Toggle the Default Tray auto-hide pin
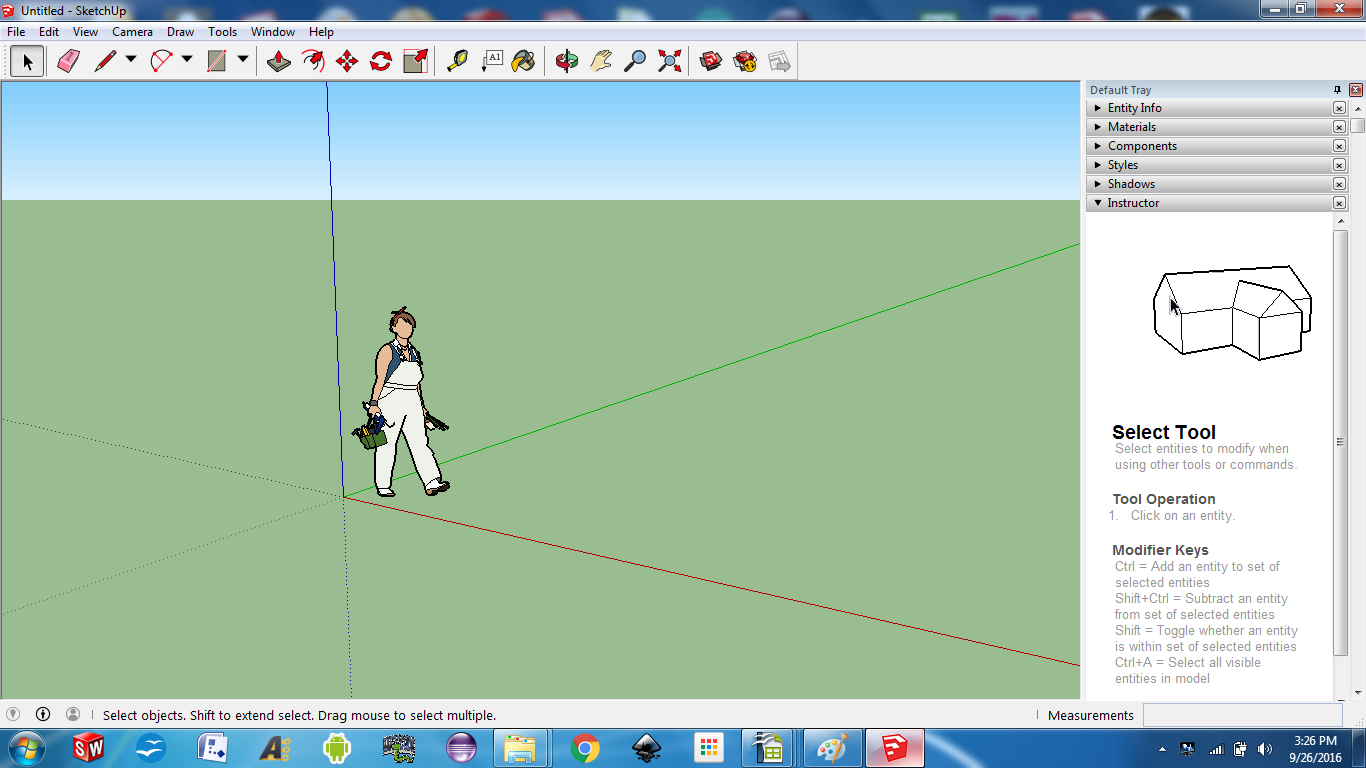The image size is (1366, 768). pos(1338,90)
